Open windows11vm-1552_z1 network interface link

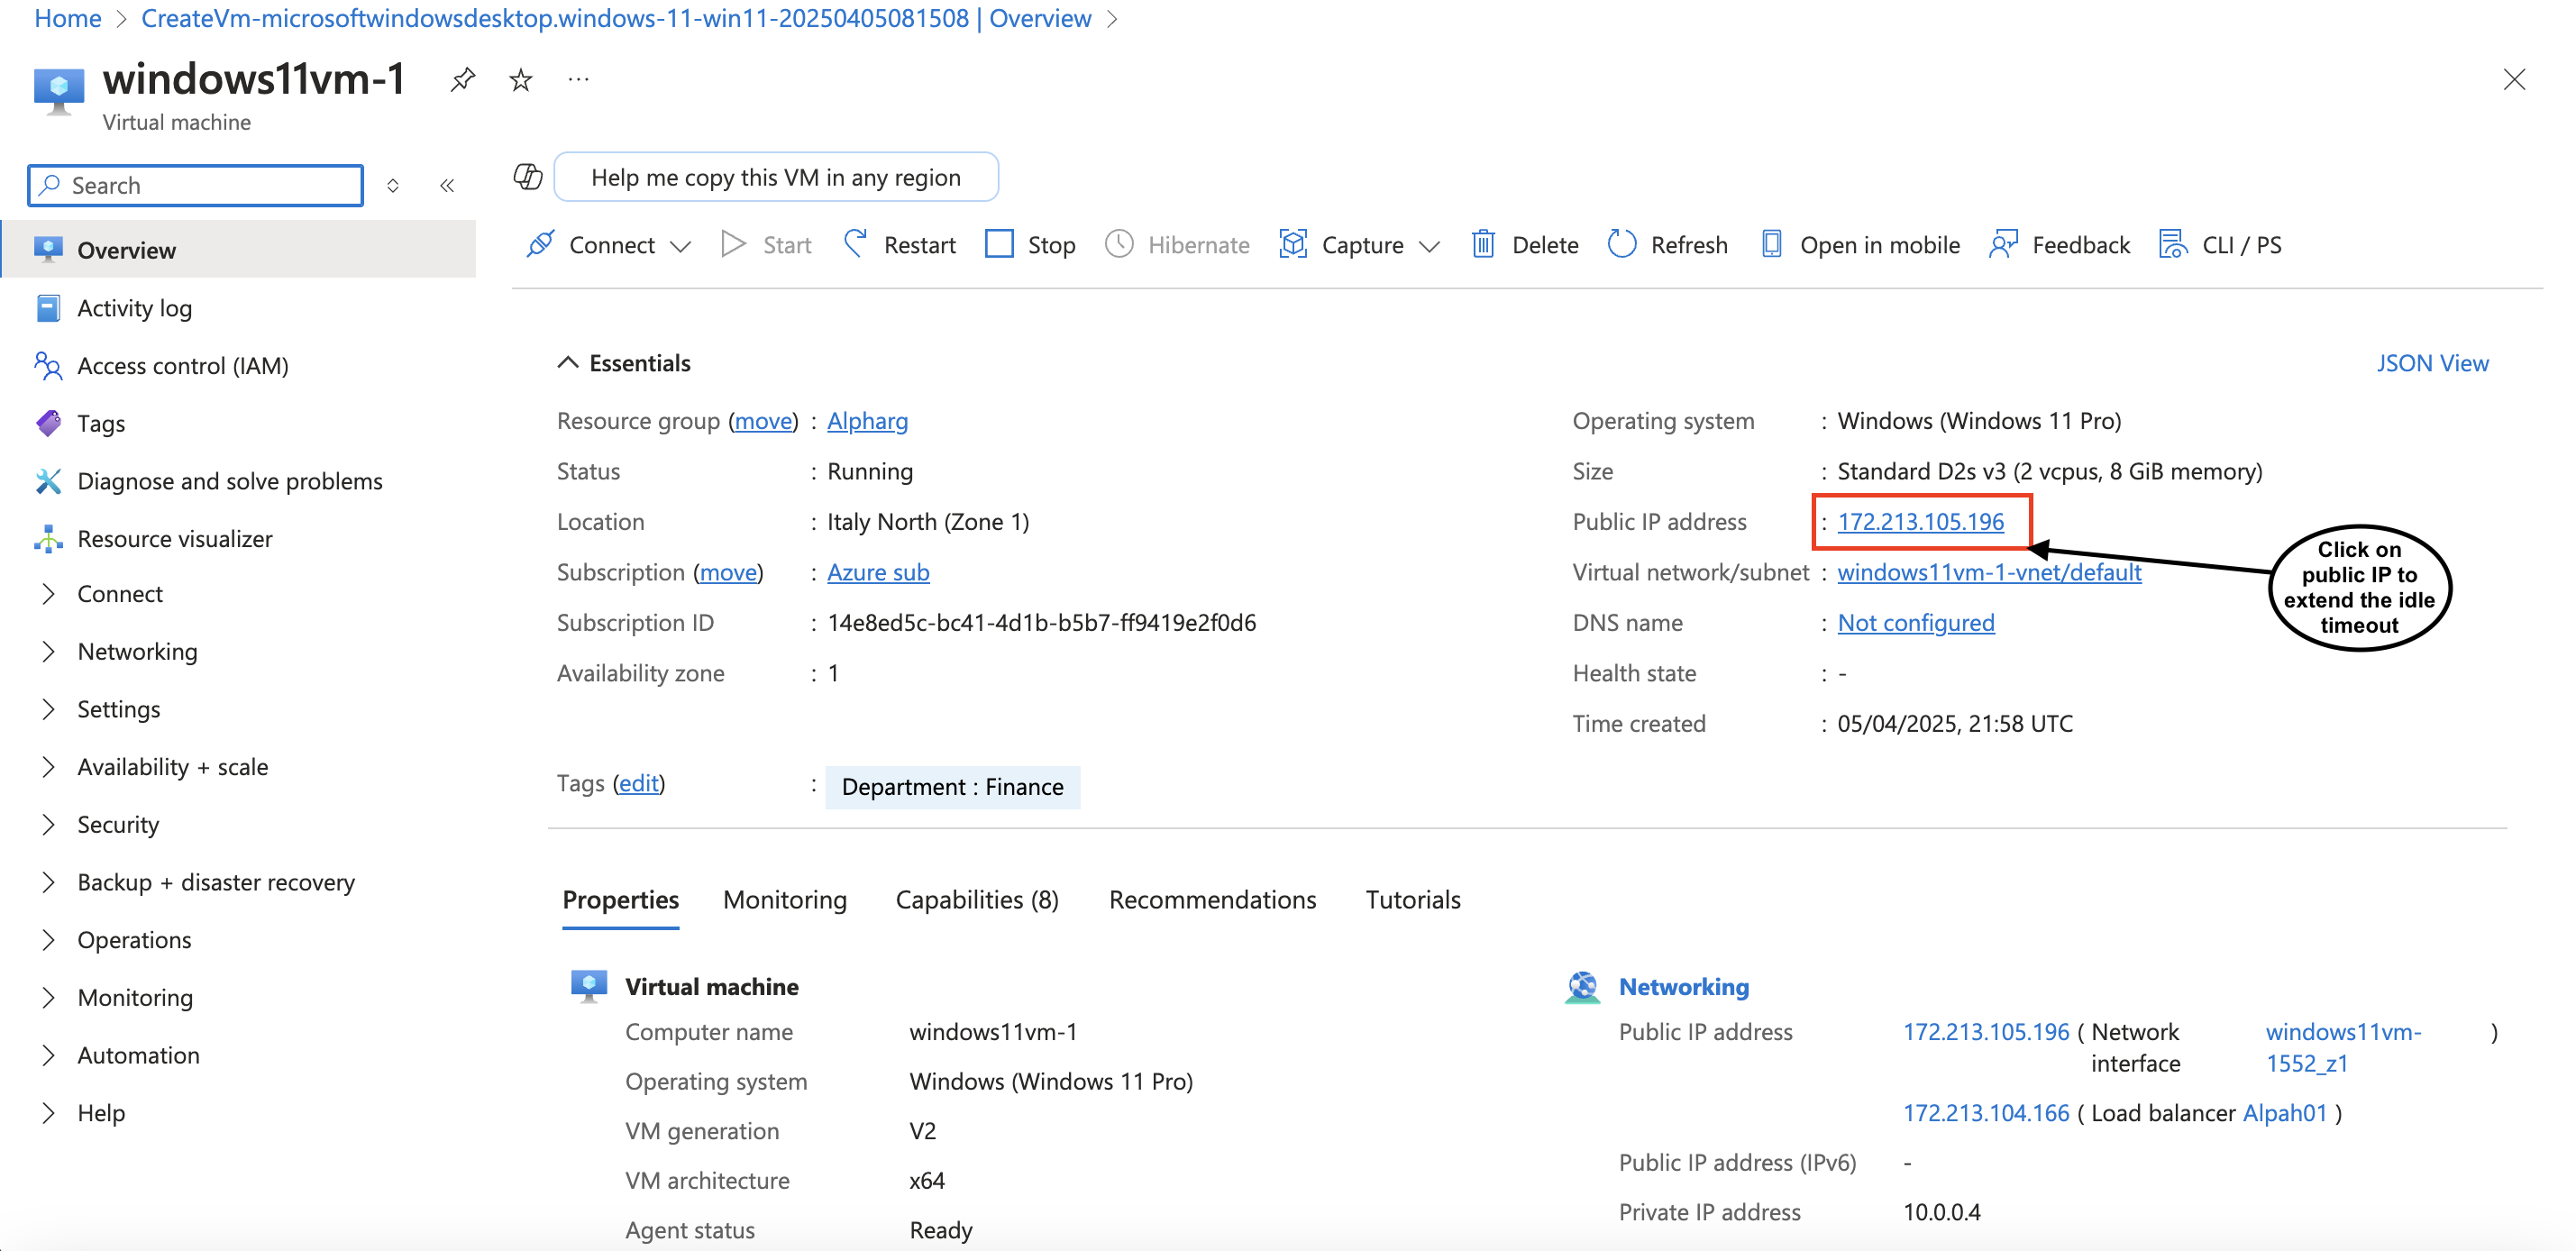[2343, 1047]
